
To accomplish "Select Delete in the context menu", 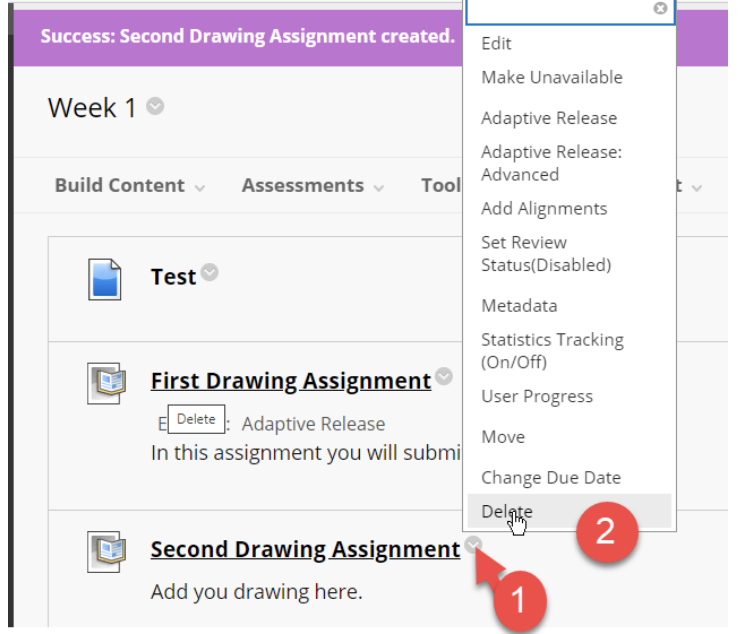I will tap(507, 511).
